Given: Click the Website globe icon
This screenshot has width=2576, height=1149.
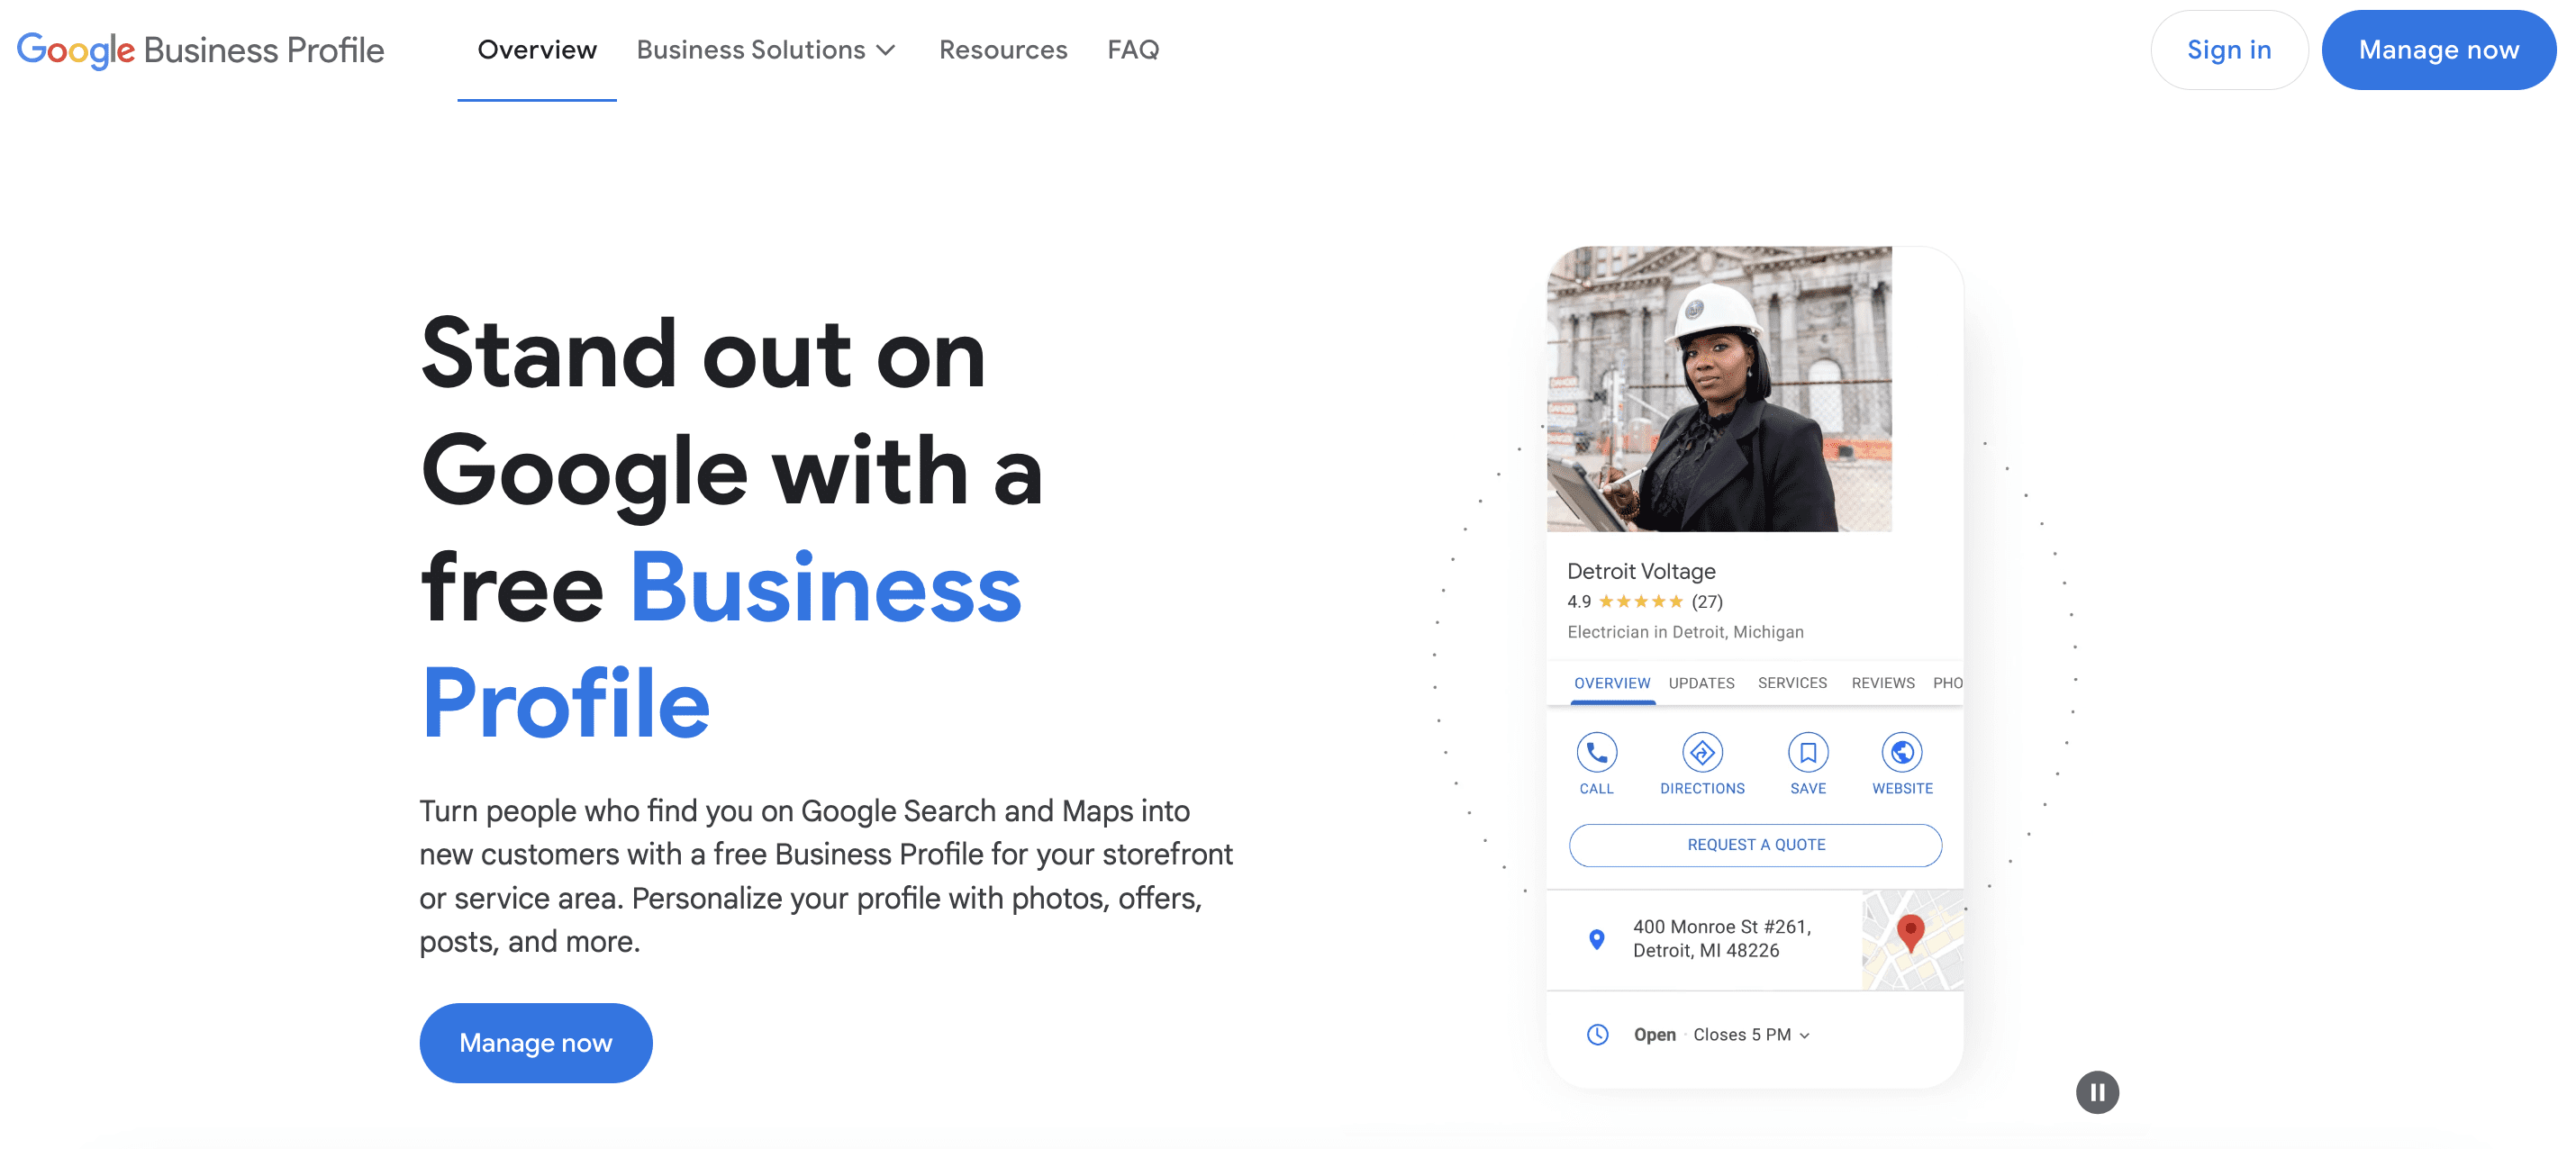Looking at the screenshot, I should coord(1901,752).
